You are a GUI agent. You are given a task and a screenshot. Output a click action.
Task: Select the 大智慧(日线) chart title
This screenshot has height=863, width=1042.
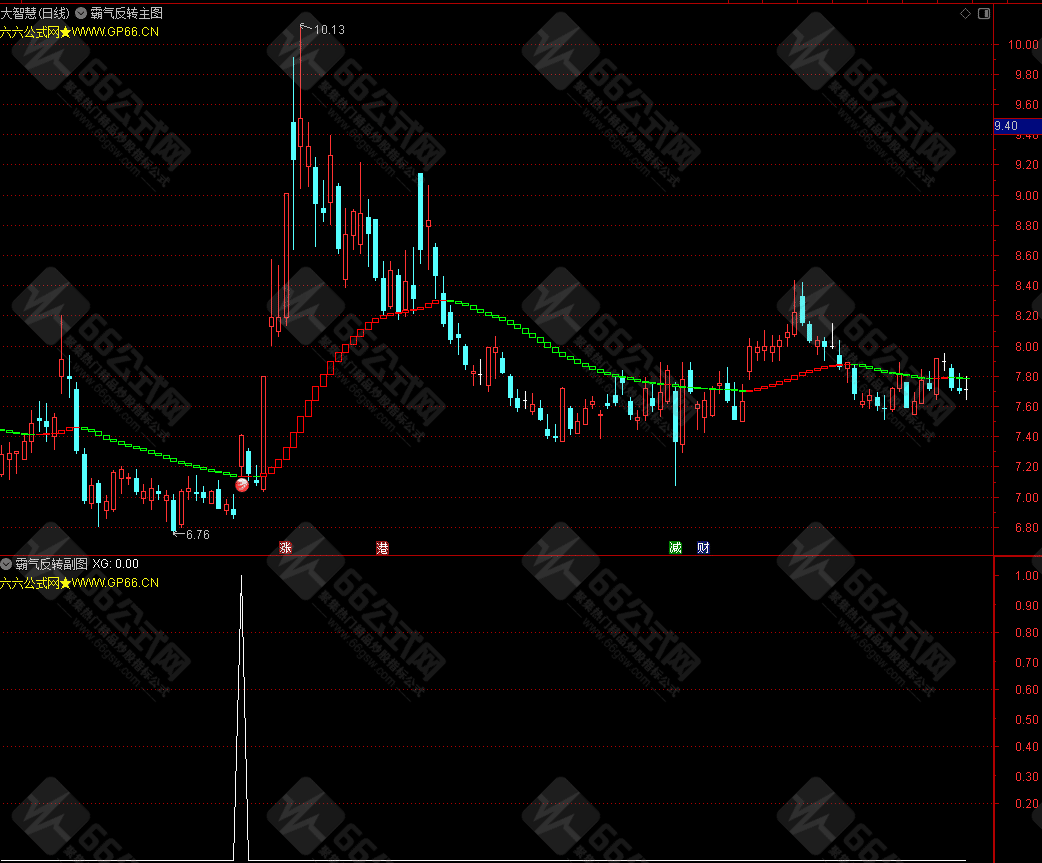(35, 13)
